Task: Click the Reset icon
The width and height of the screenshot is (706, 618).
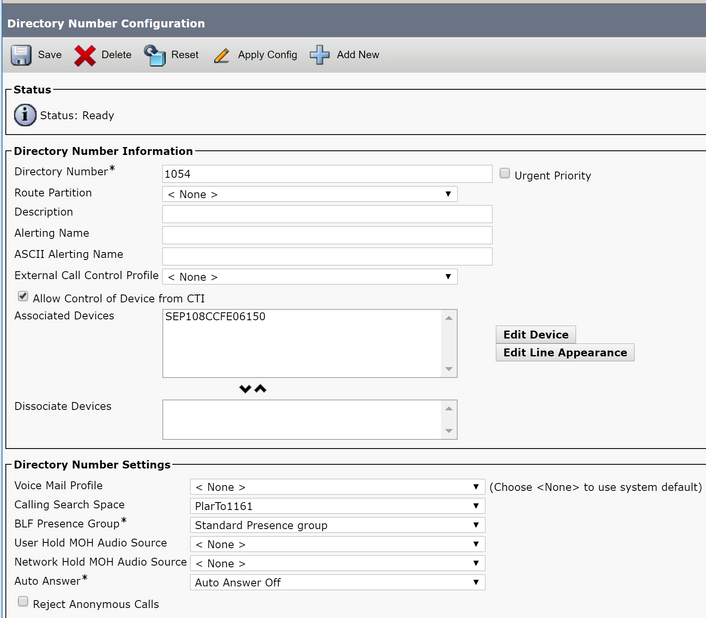Action: 154,55
